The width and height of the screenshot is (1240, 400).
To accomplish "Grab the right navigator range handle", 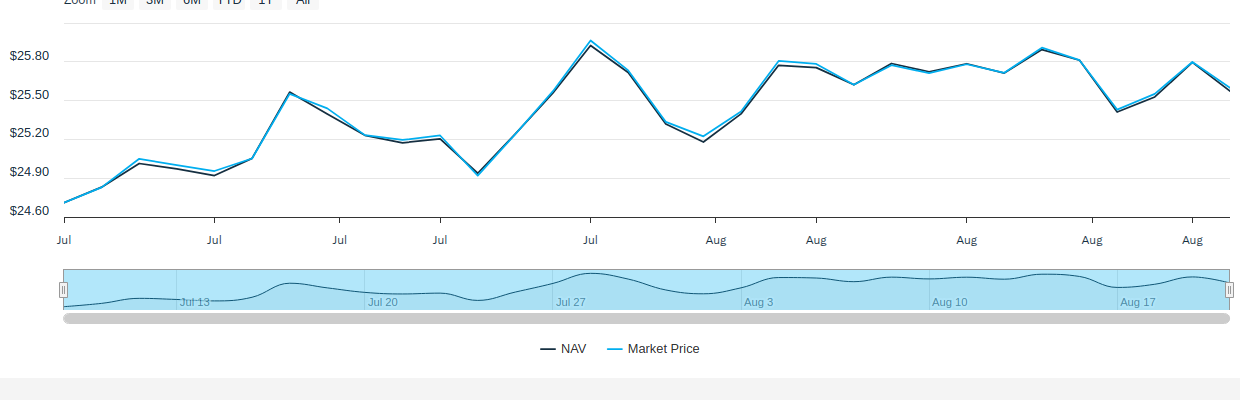I will (x=1229, y=290).
